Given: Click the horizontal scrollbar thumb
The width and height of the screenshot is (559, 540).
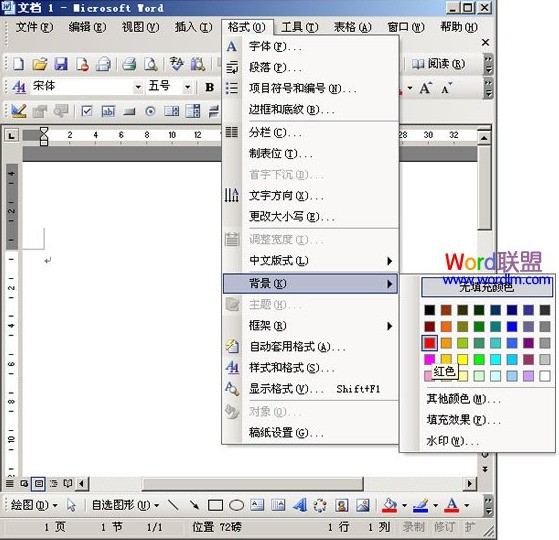Looking at the screenshot, I should pyautogui.click(x=252, y=484).
